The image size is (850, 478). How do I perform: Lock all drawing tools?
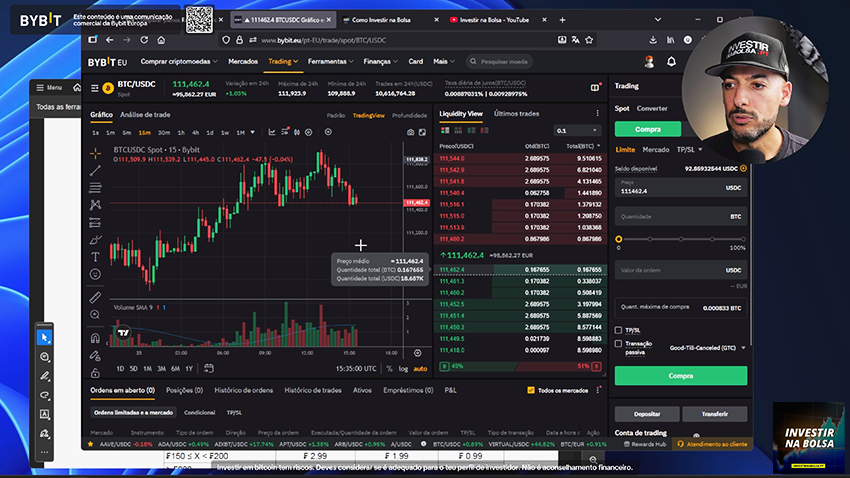point(95,373)
